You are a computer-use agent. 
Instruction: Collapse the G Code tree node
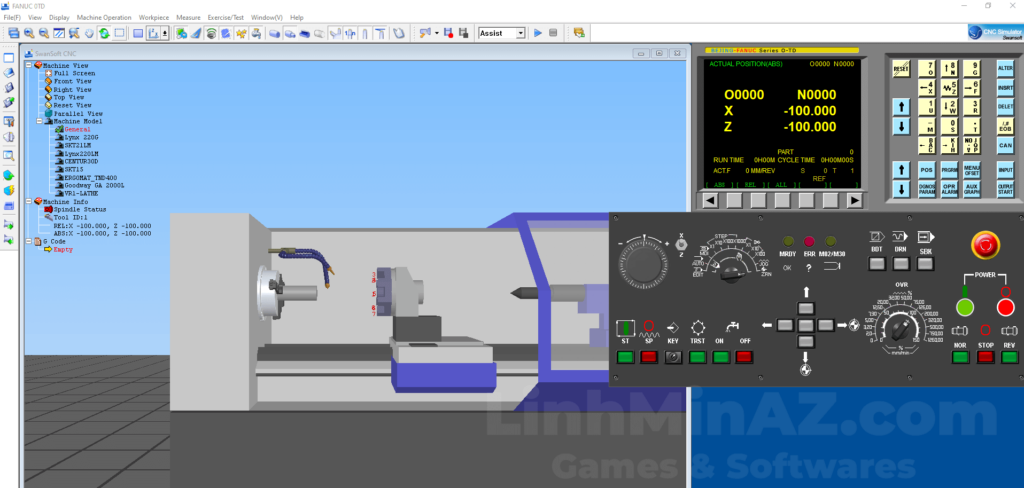click(29, 242)
